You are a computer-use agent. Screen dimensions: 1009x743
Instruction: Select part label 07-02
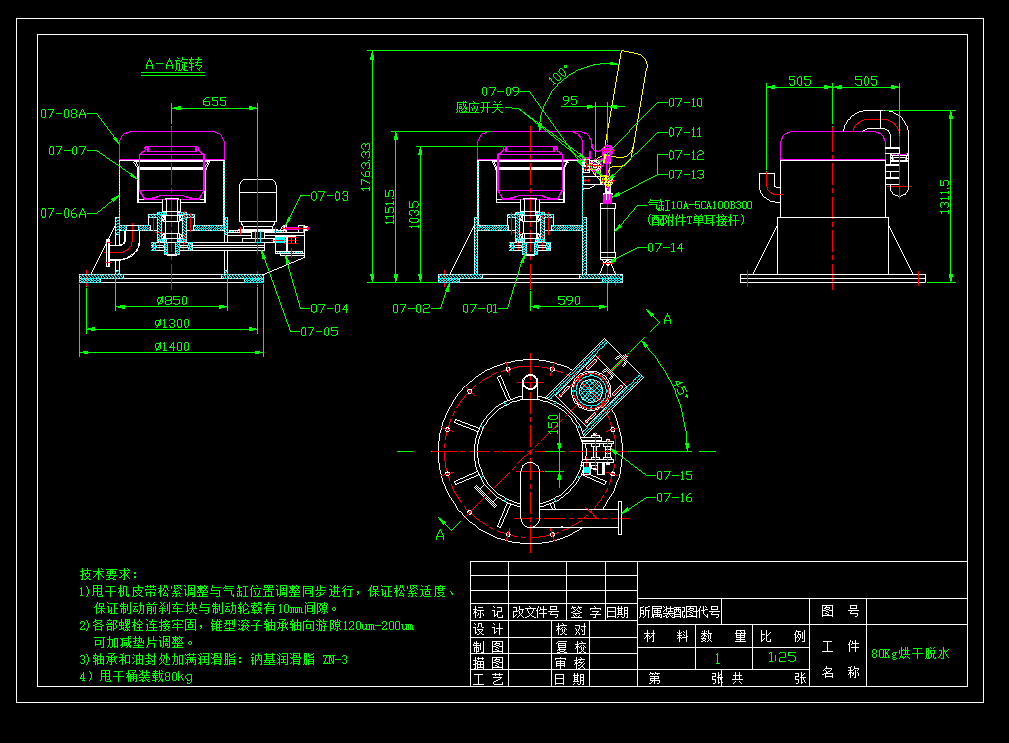tap(411, 309)
